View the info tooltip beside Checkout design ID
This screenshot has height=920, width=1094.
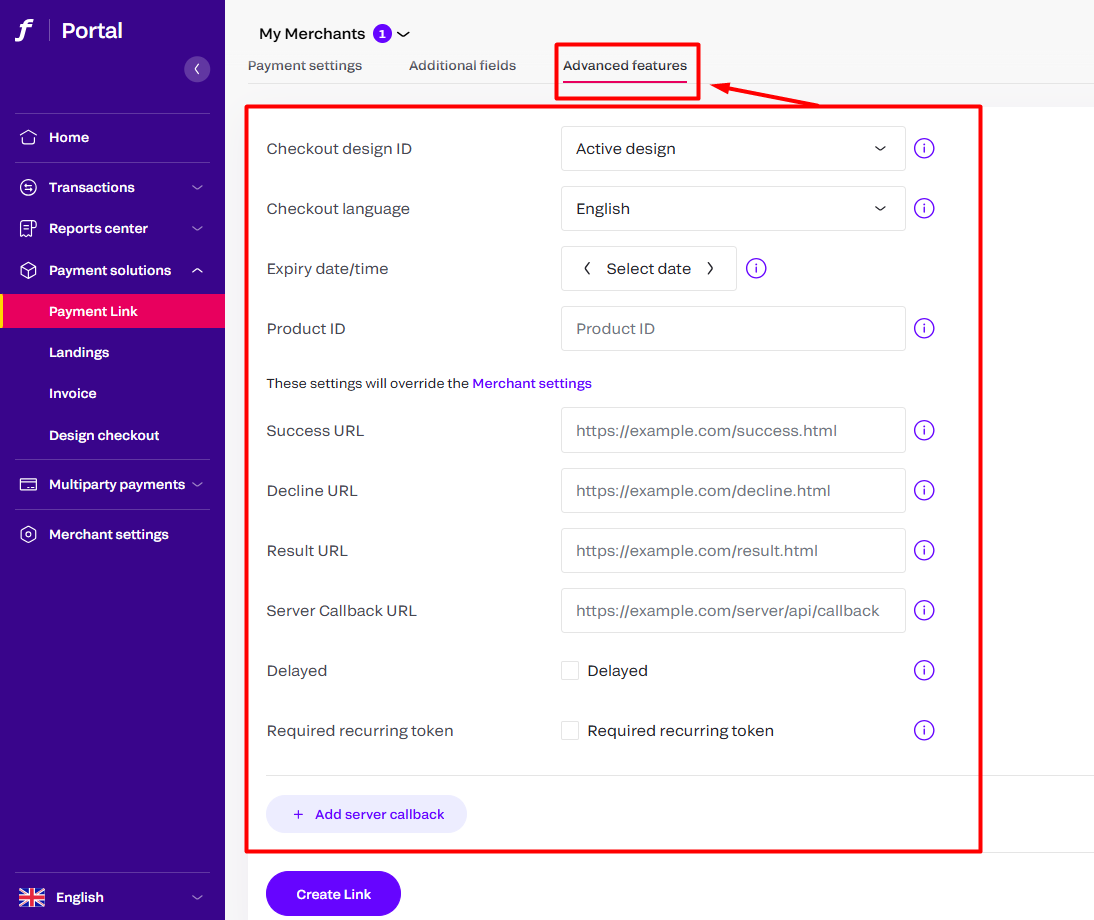(923, 148)
